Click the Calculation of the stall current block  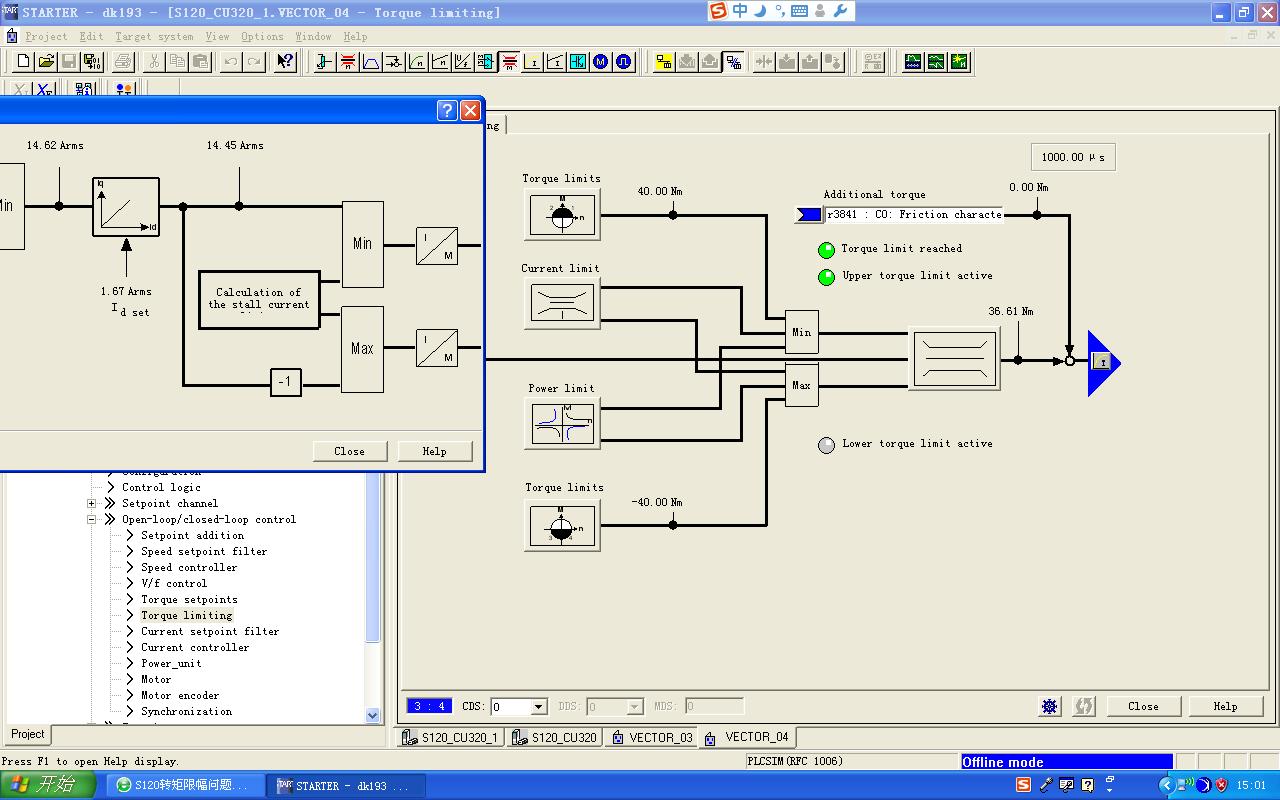point(259,299)
